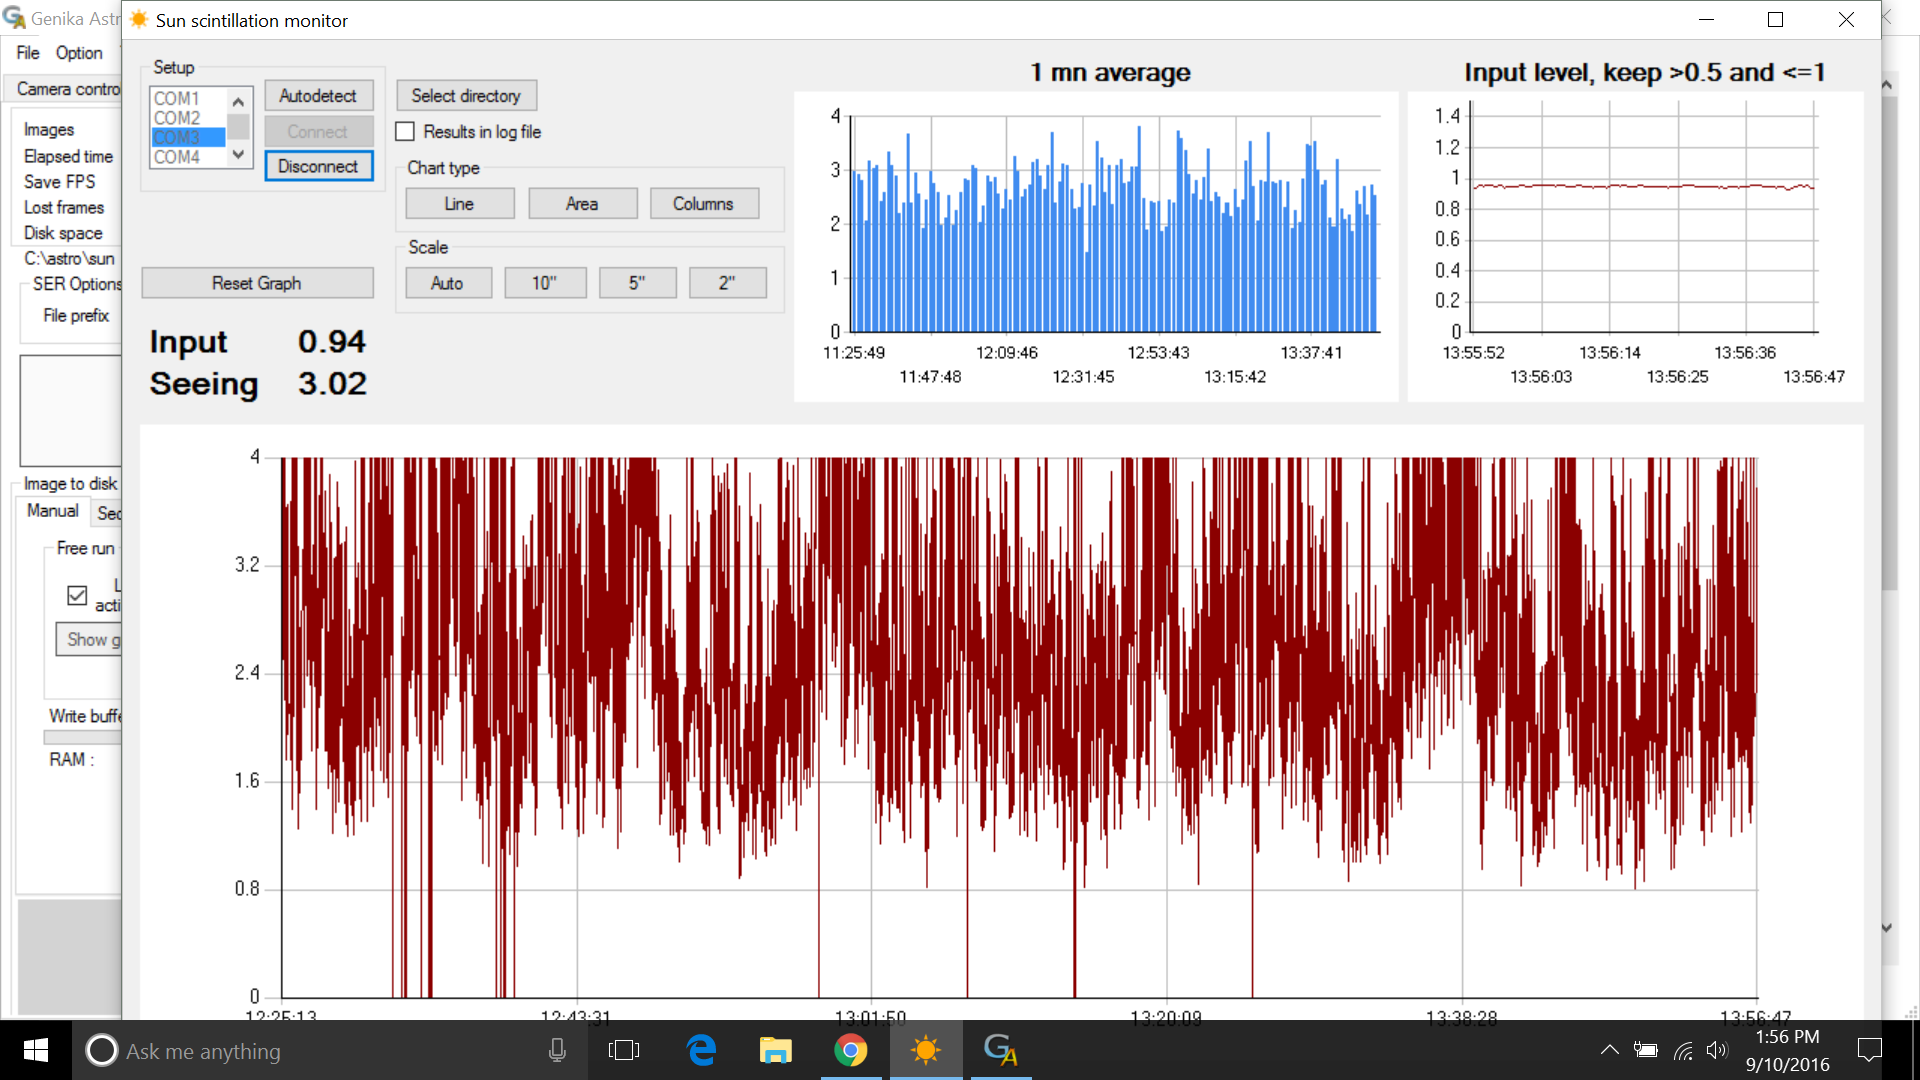Open the volume speaker tray icon
Screen dimensions: 1920x1080
(x=1717, y=1050)
